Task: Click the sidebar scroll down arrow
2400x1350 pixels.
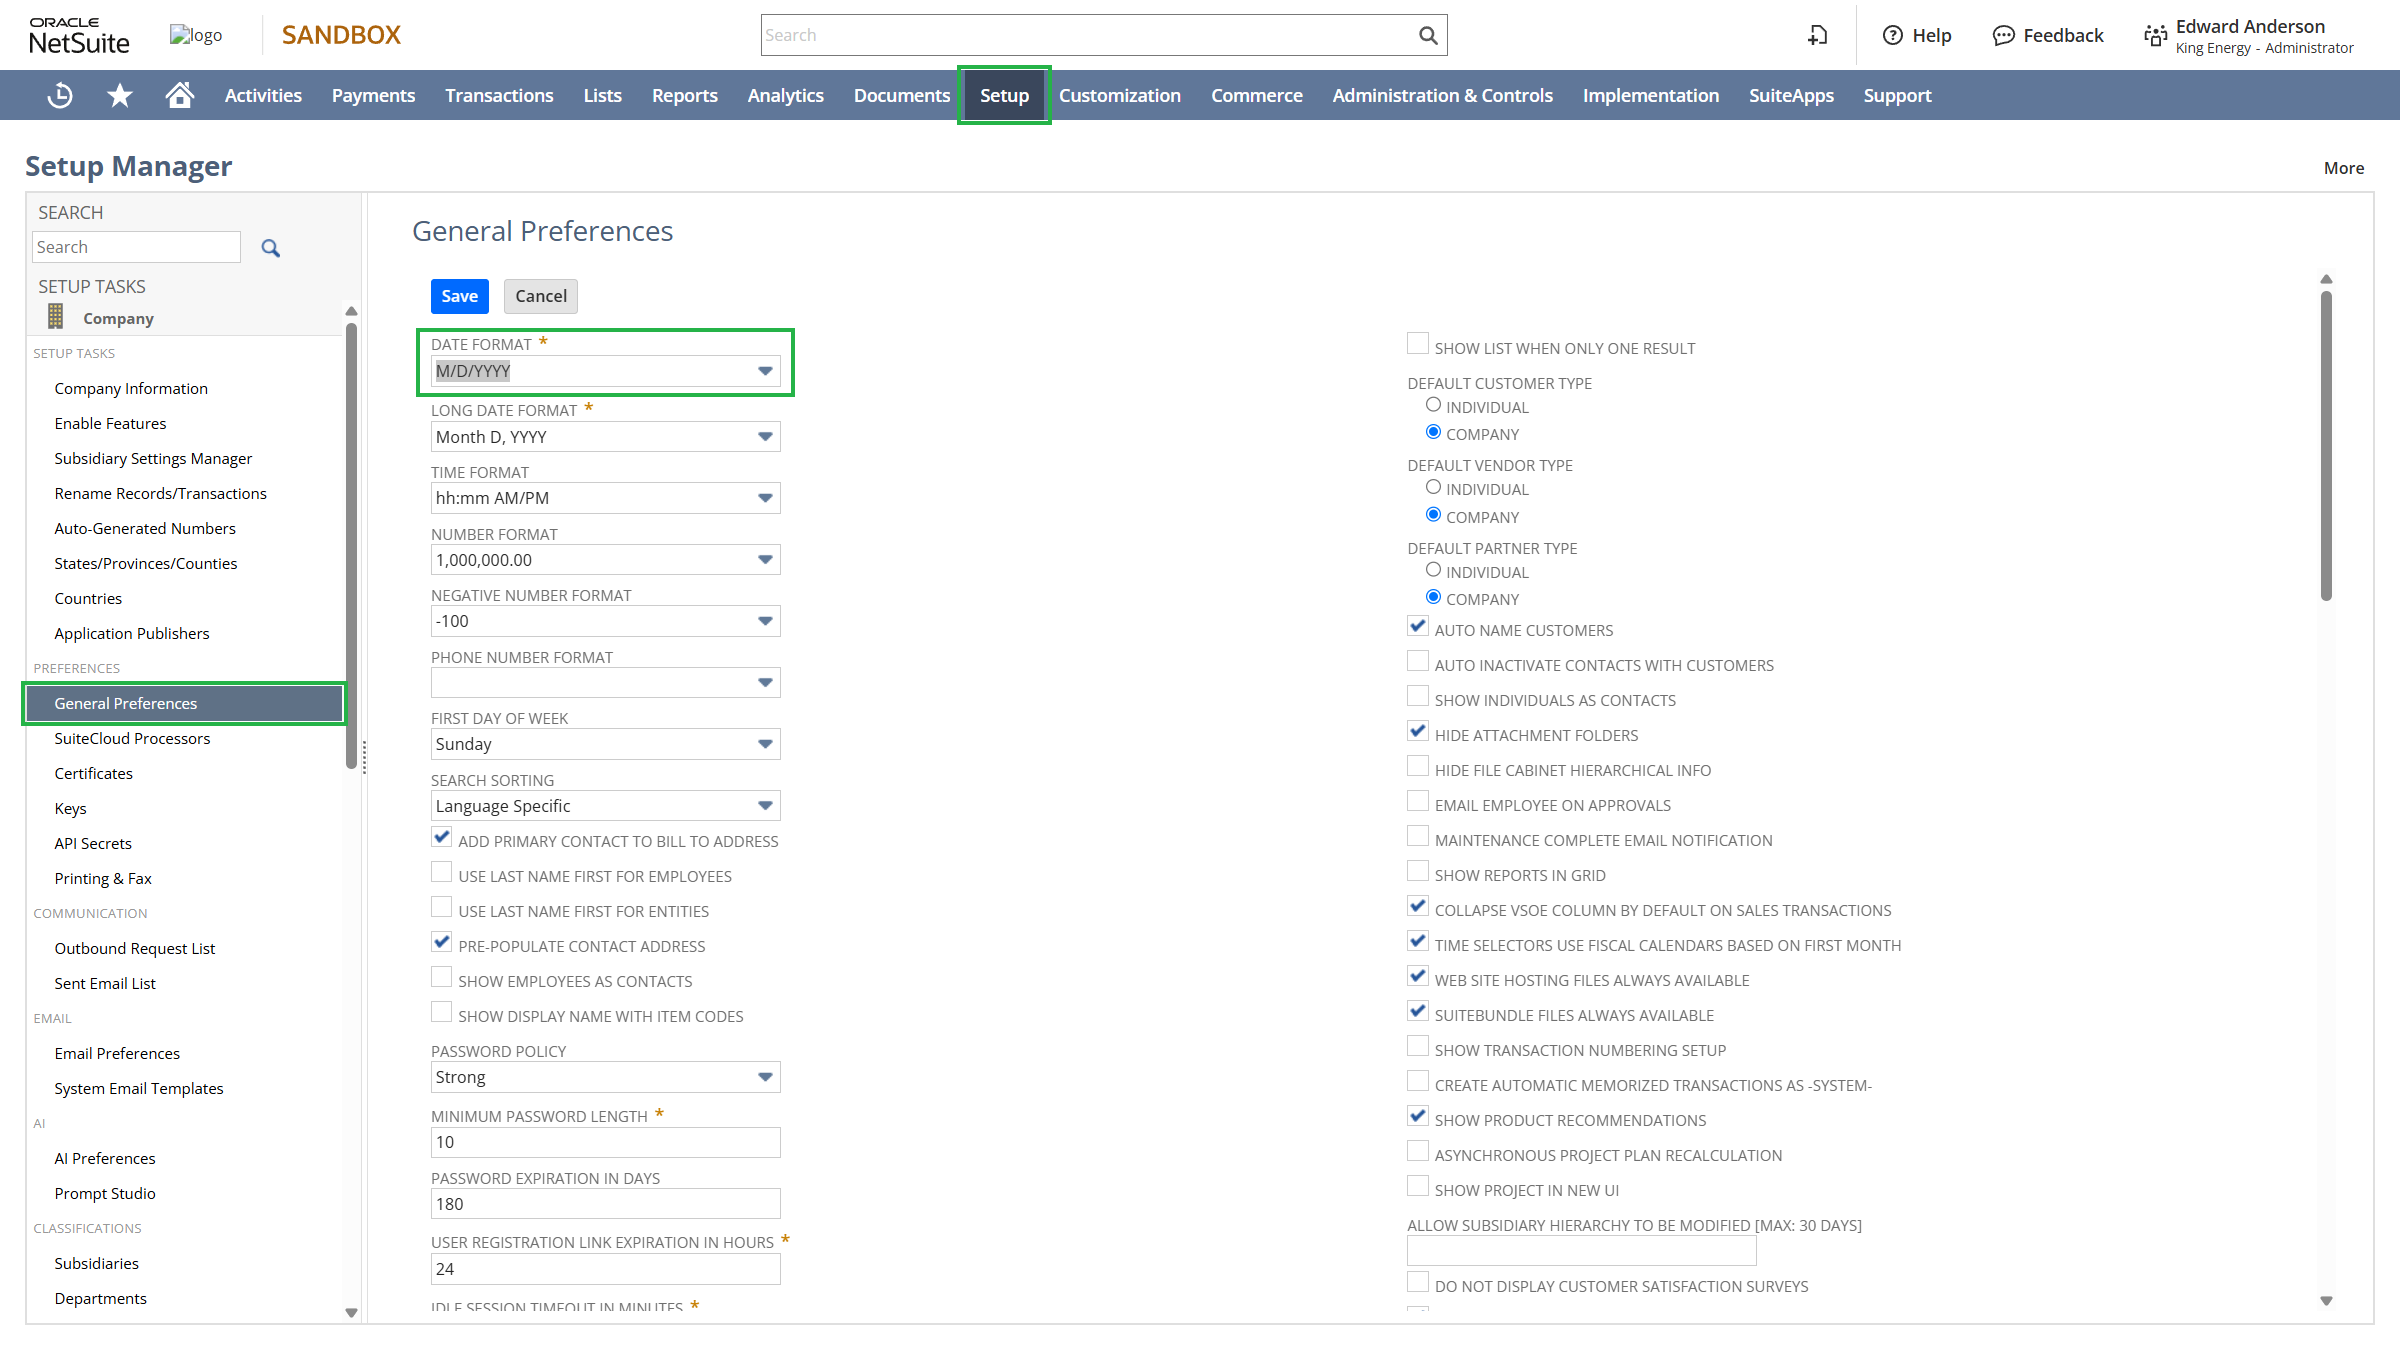Action: (x=351, y=1313)
